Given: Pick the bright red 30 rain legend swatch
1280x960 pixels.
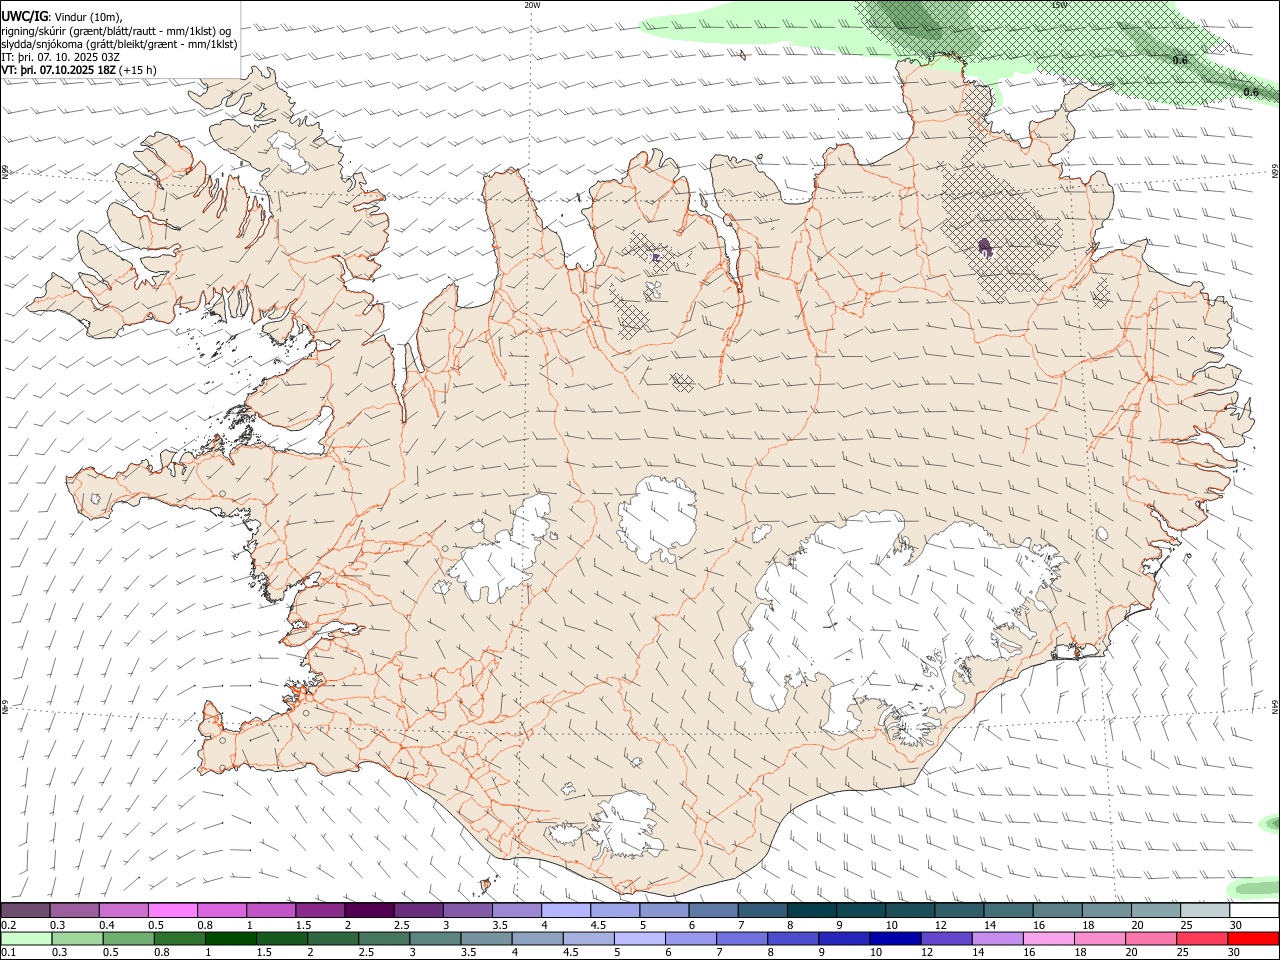Looking at the screenshot, I should pos(1252,938).
